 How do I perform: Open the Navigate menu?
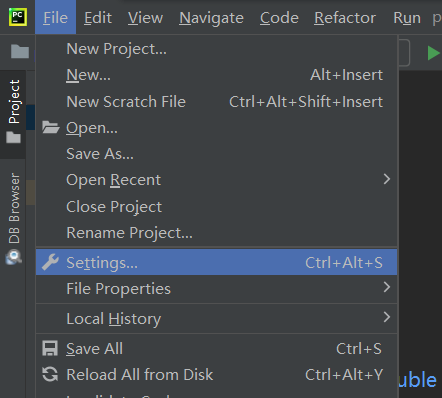click(x=211, y=18)
